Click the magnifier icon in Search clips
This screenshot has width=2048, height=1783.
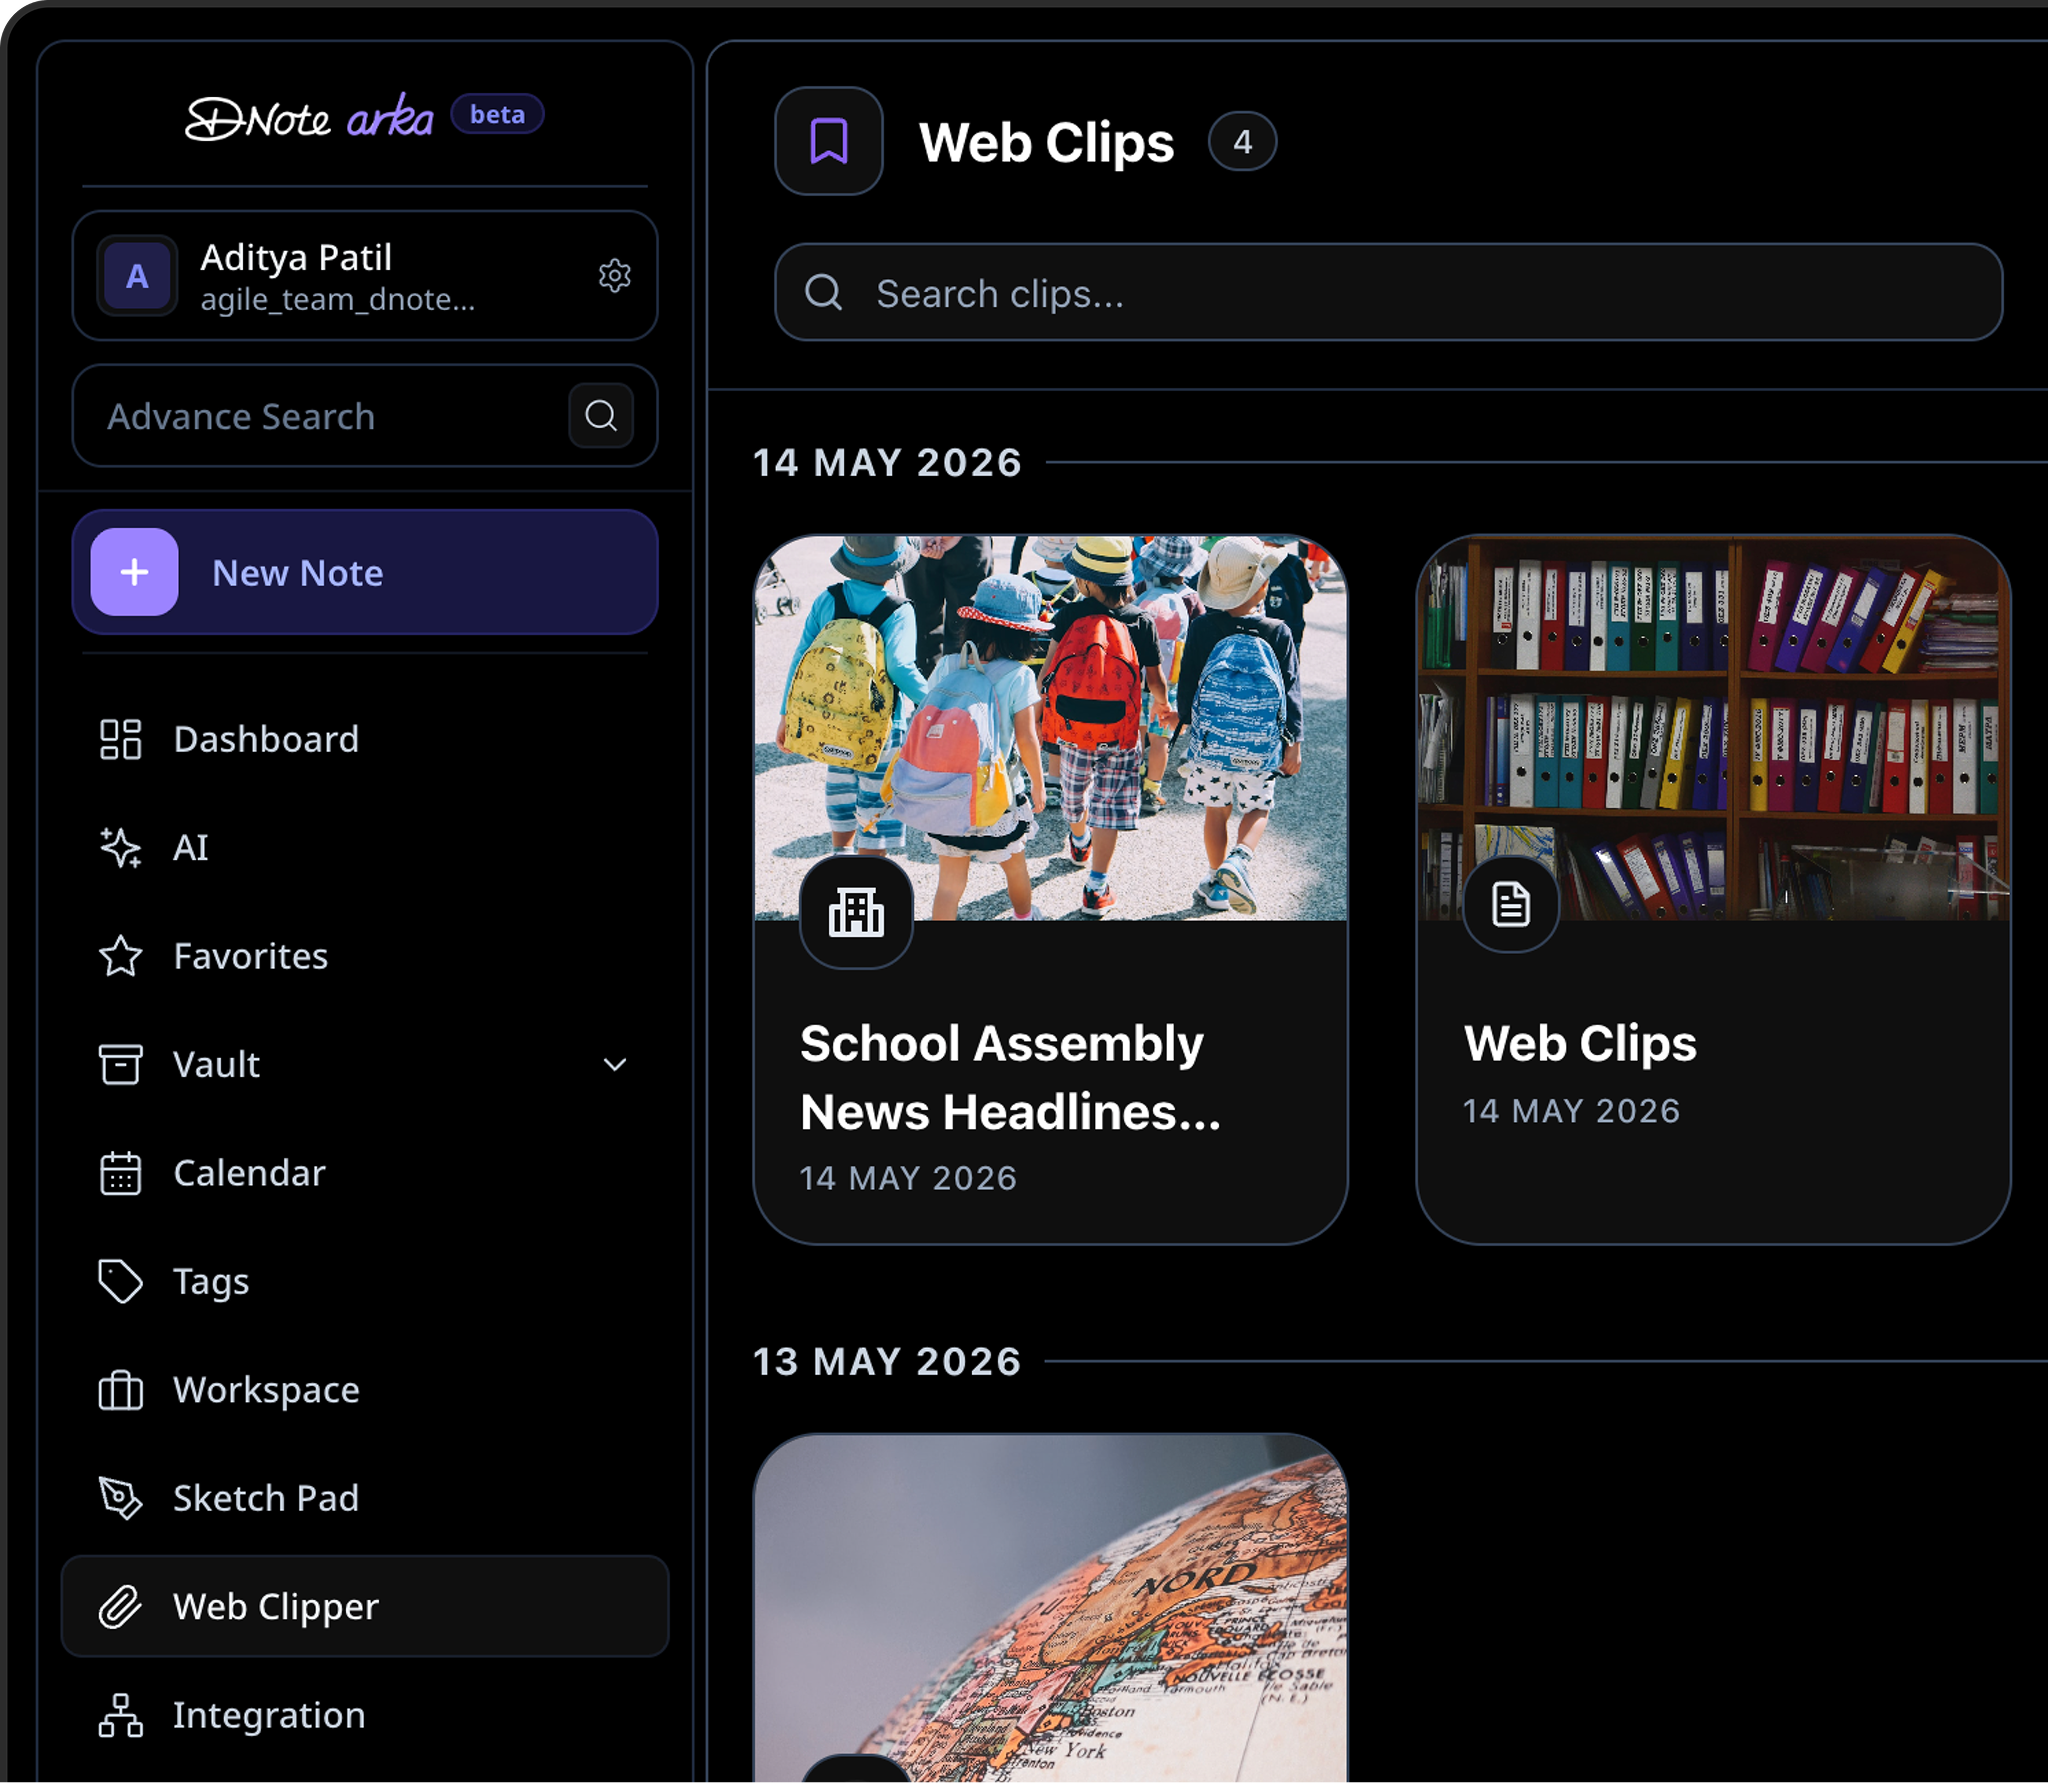[x=824, y=293]
